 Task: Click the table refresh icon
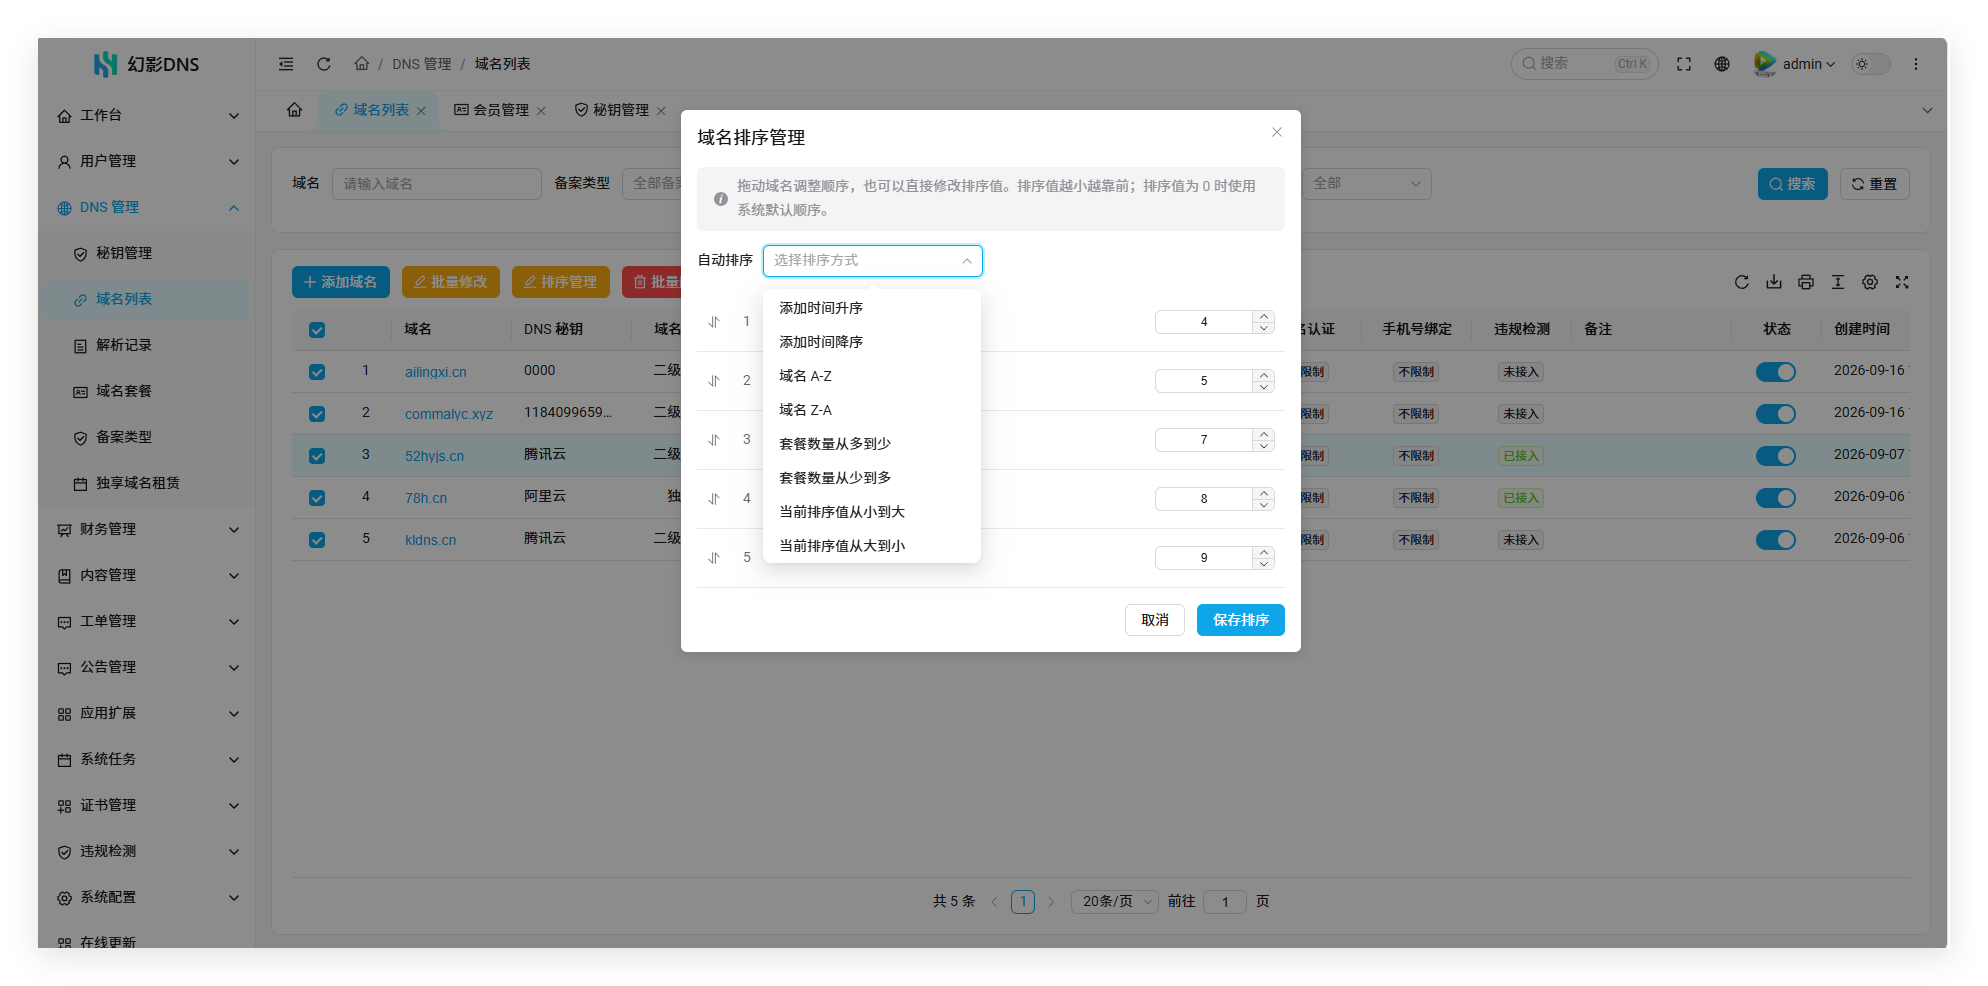coord(1742,282)
